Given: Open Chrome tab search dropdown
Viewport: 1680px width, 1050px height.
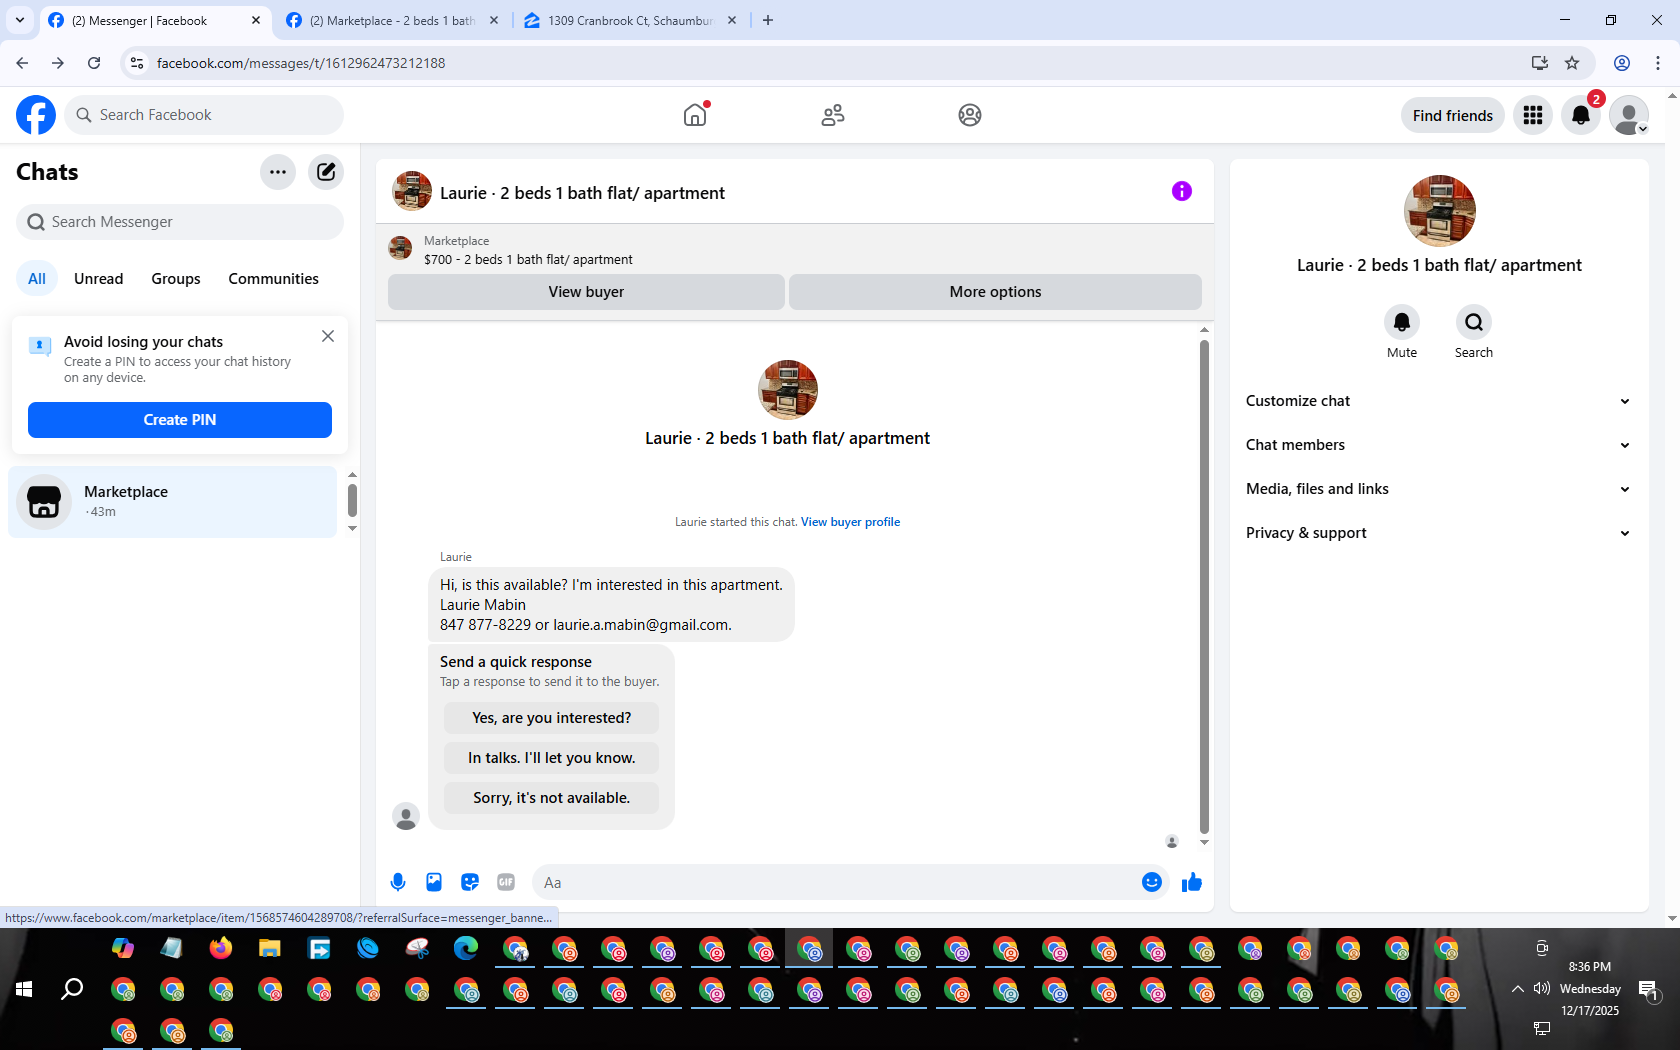Looking at the screenshot, I should 20,20.
